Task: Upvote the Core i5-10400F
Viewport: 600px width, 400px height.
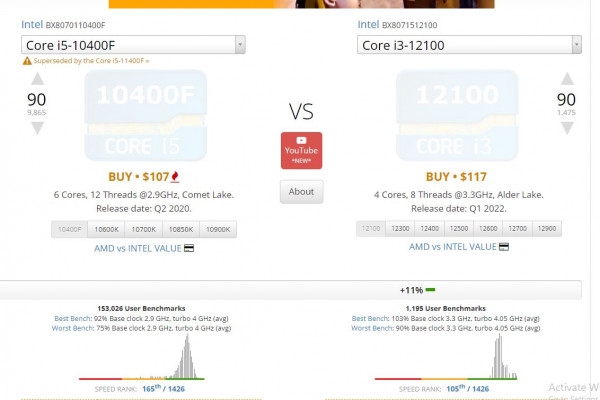Action: point(35,80)
